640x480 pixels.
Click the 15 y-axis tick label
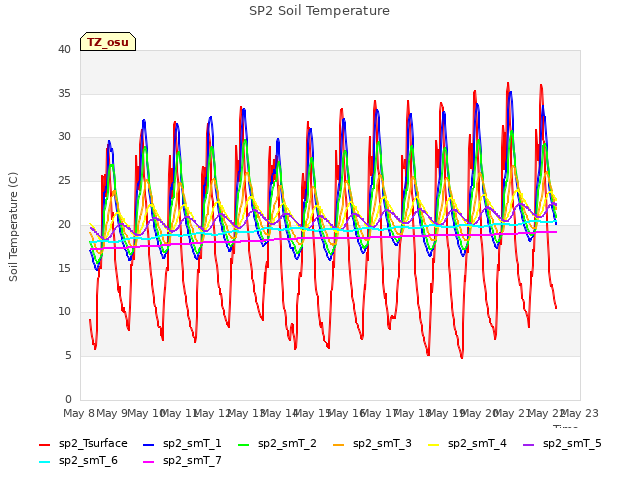click(x=64, y=268)
